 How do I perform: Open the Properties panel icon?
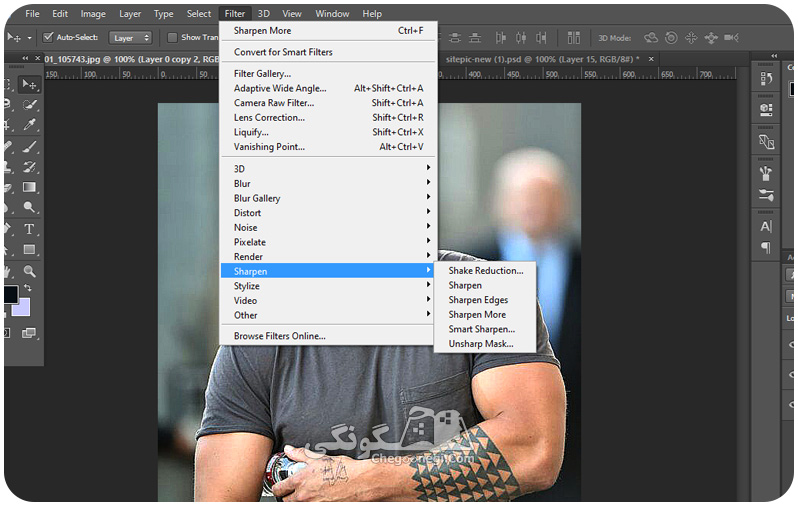pos(766,109)
